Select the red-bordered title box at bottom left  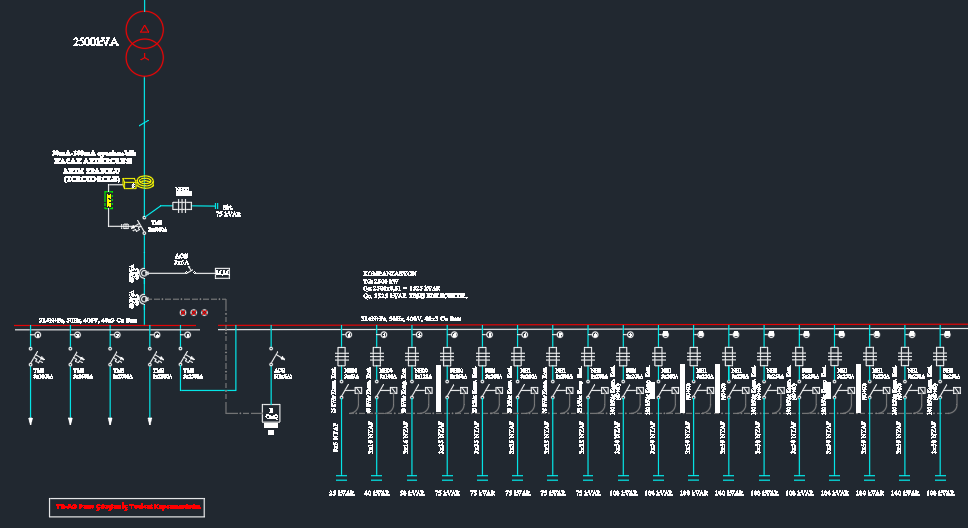coord(127,508)
